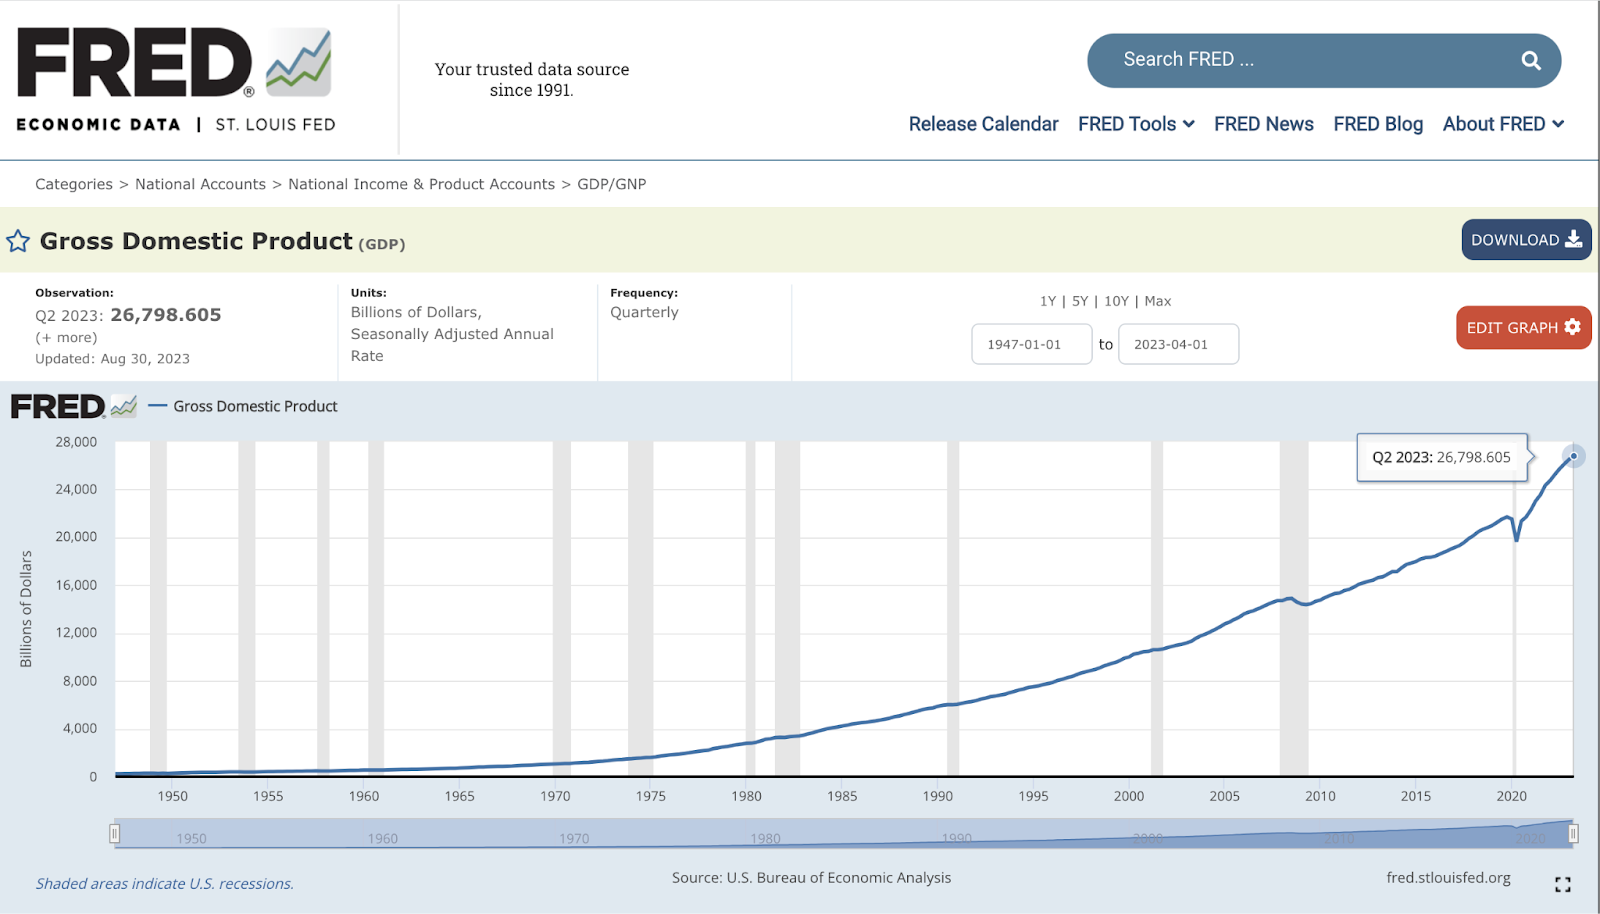
Task: Click the start date field 1947-01-01
Action: pos(1031,344)
